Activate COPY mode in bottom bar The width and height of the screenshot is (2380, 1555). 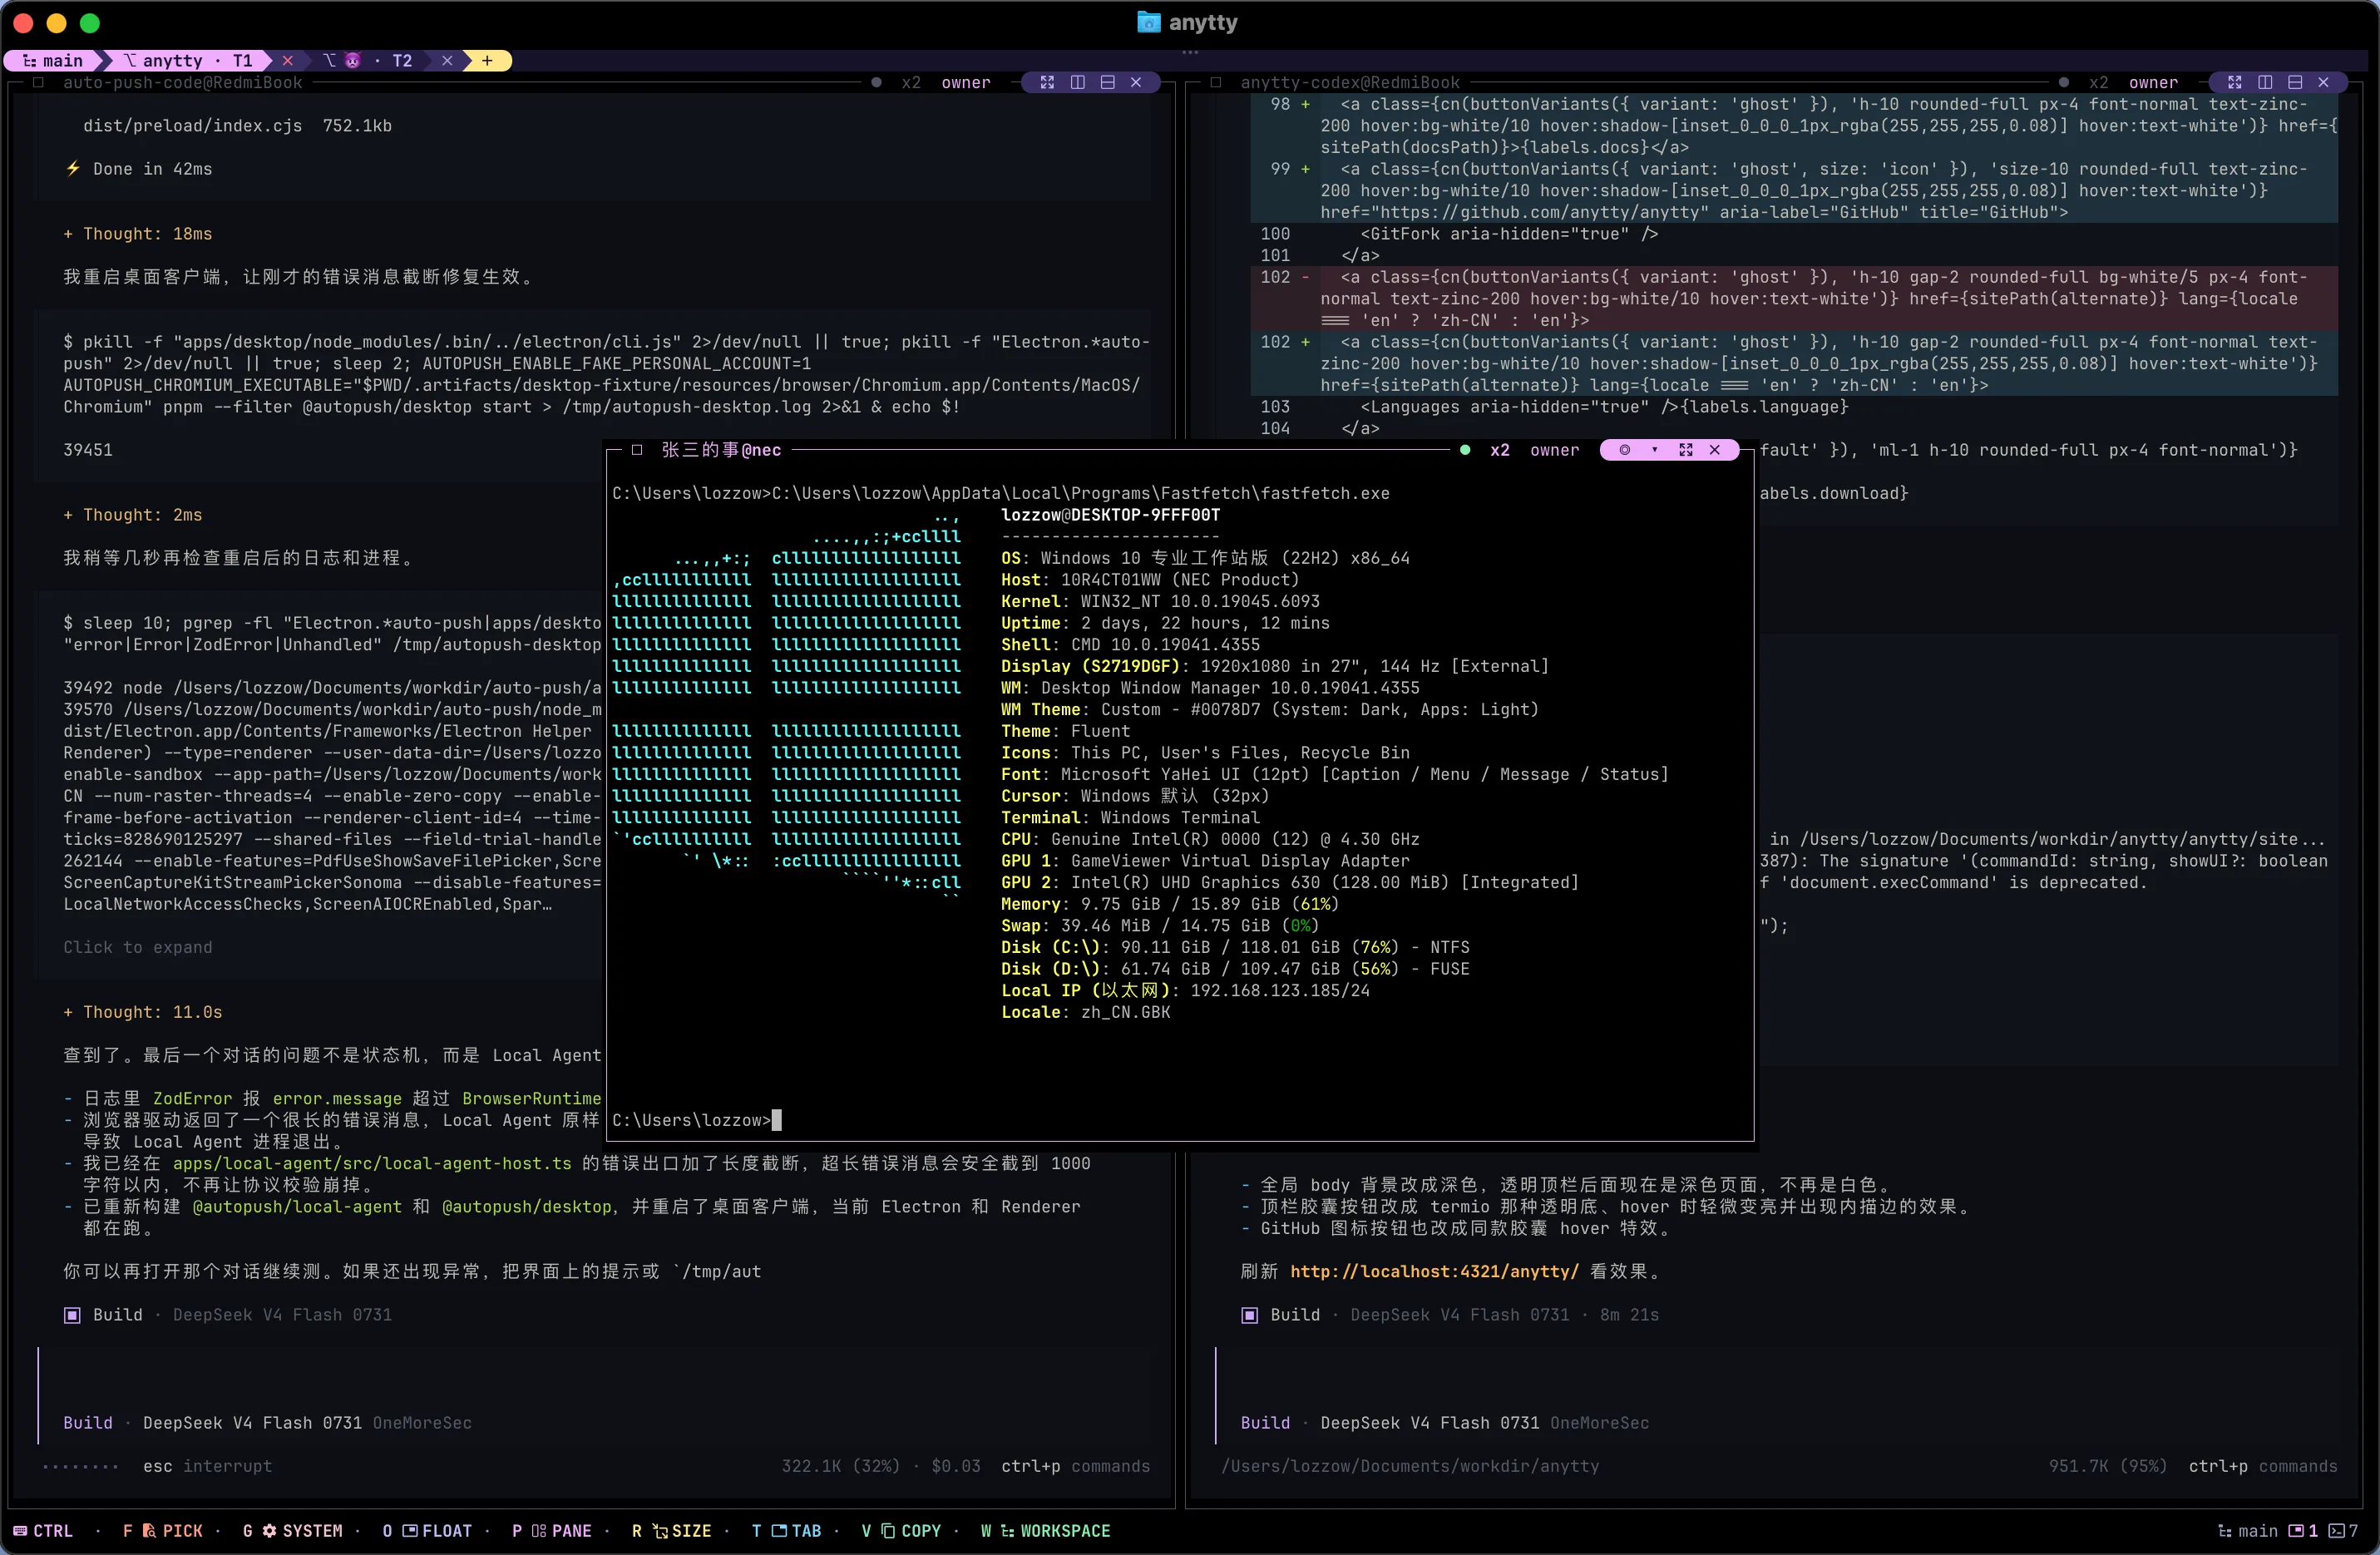[902, 1531]
